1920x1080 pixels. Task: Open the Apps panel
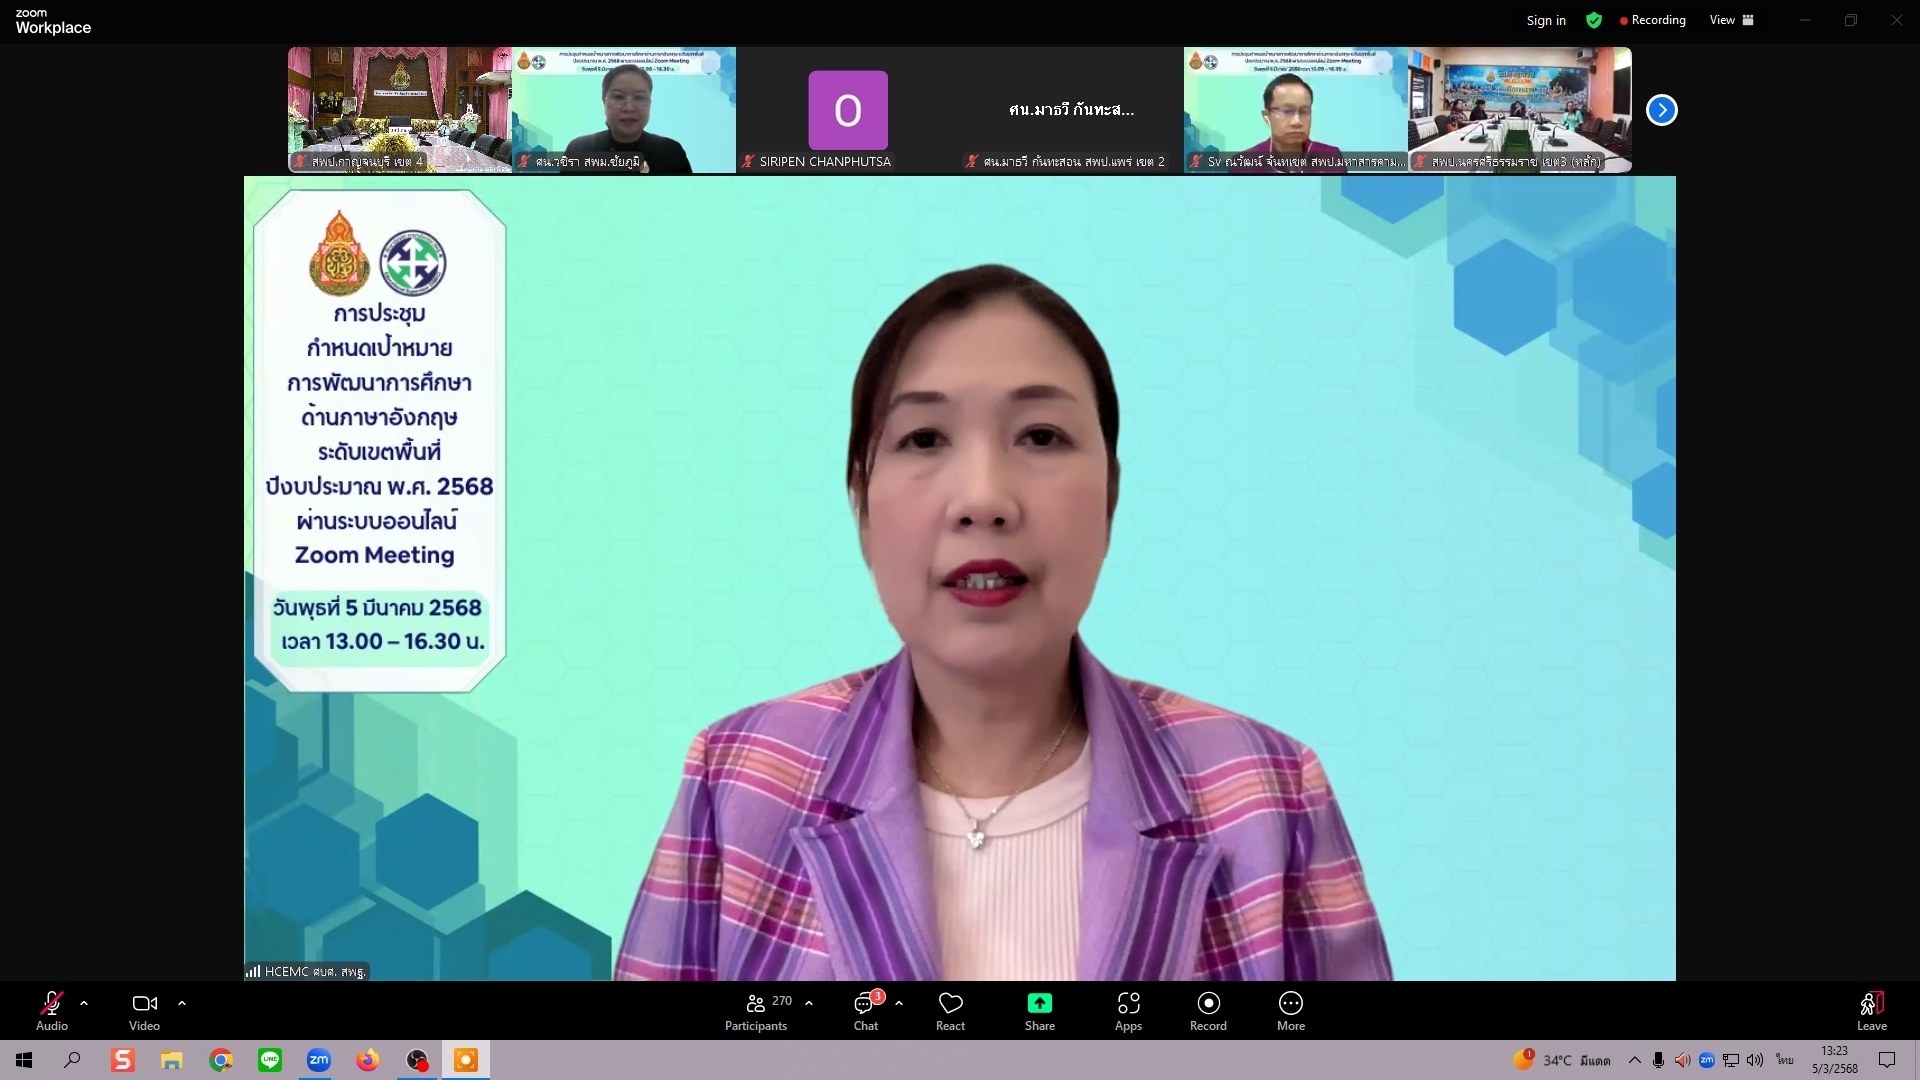click(1129, 1010)
